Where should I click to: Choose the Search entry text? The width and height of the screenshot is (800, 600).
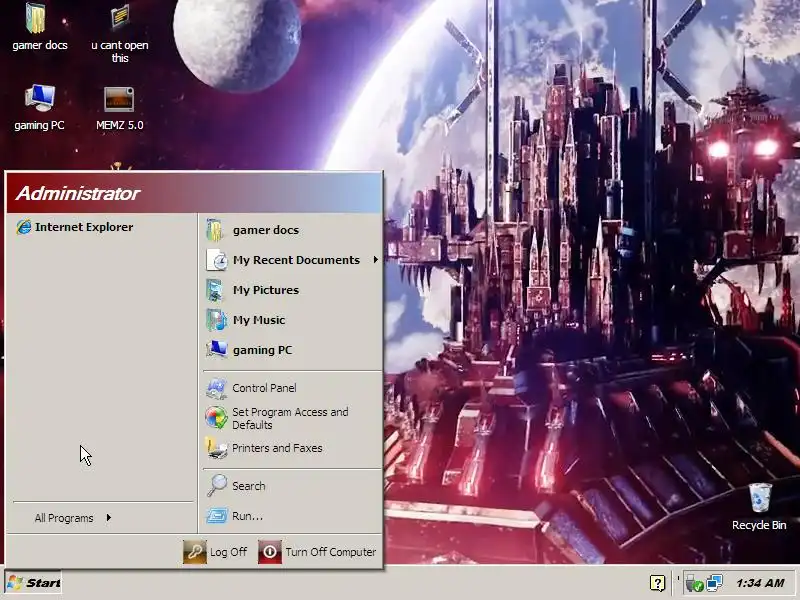click(248, 486)
